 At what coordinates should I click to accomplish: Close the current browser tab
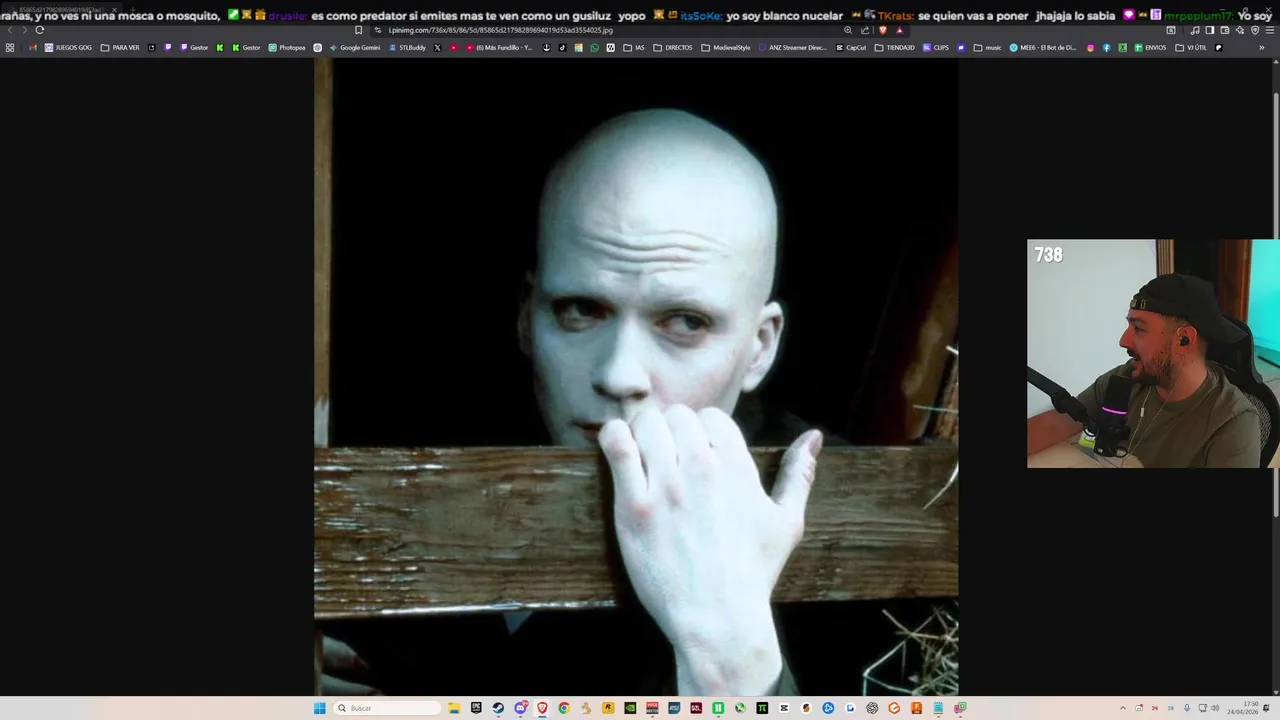coord(114,9)
